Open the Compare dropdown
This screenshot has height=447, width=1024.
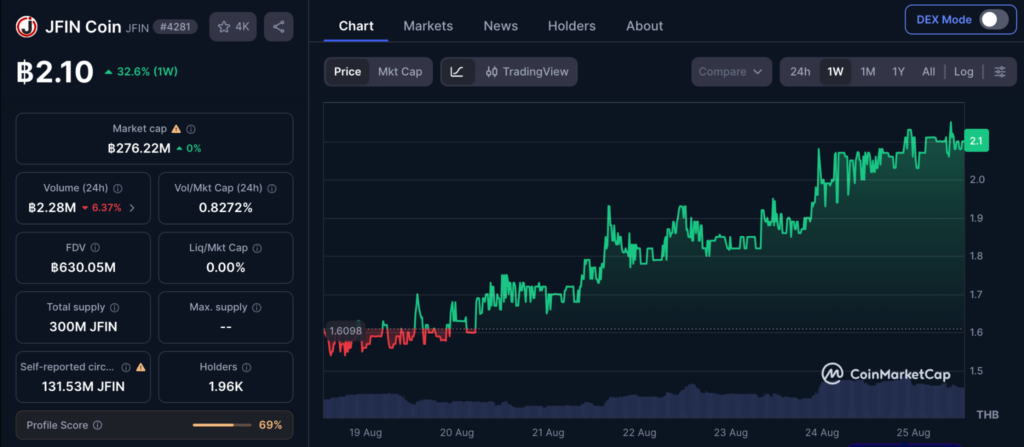(731, 72)
